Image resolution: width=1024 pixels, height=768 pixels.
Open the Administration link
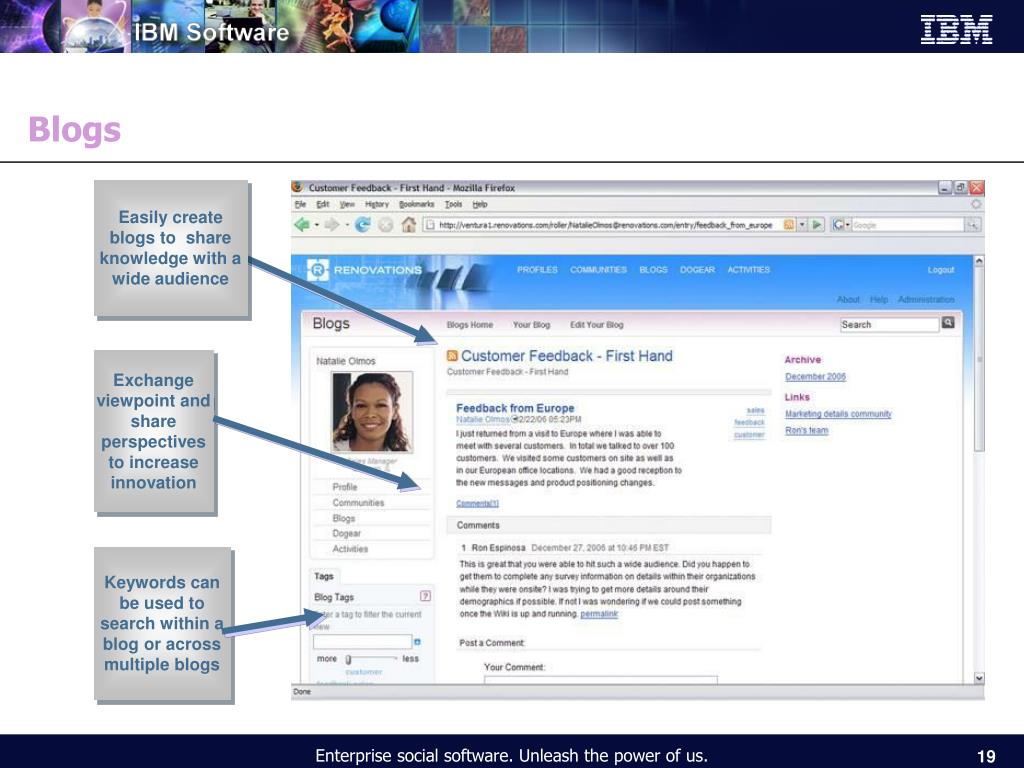click(926, 300)
